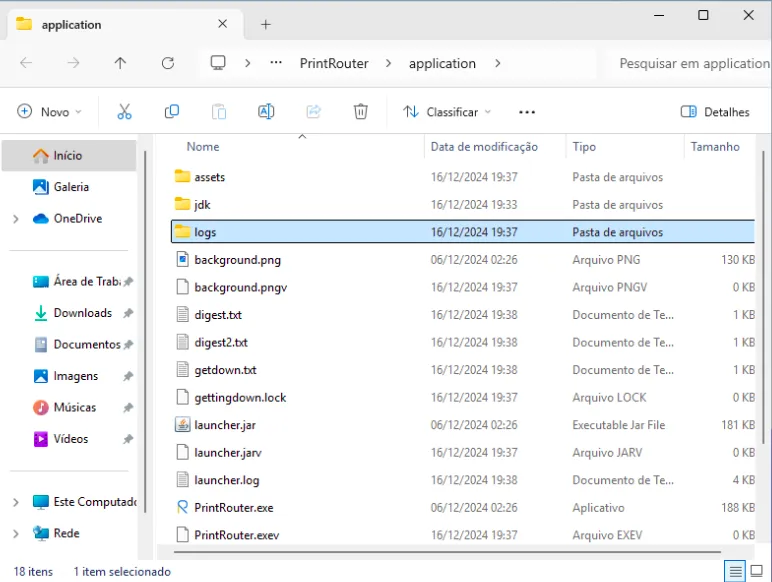This screenshot has height=582, width=772.
Task: Click the Cut scissors icon
Action: 124,112
